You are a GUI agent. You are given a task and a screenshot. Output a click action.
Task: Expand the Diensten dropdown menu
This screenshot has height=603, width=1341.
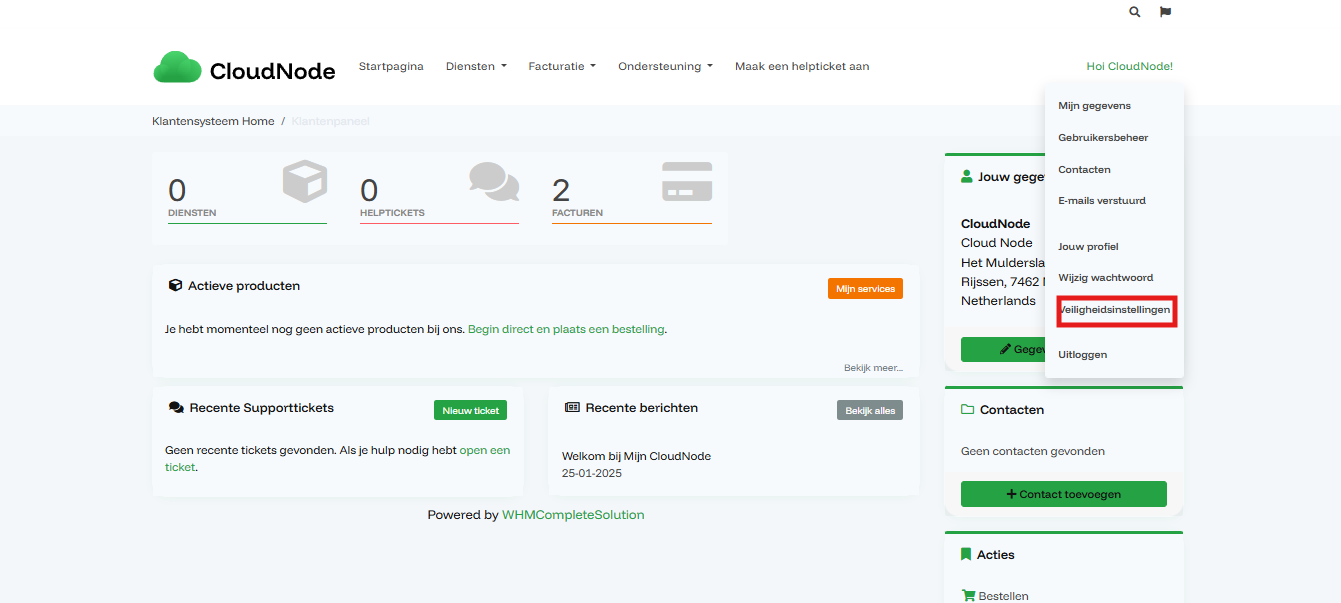(476, 67)
